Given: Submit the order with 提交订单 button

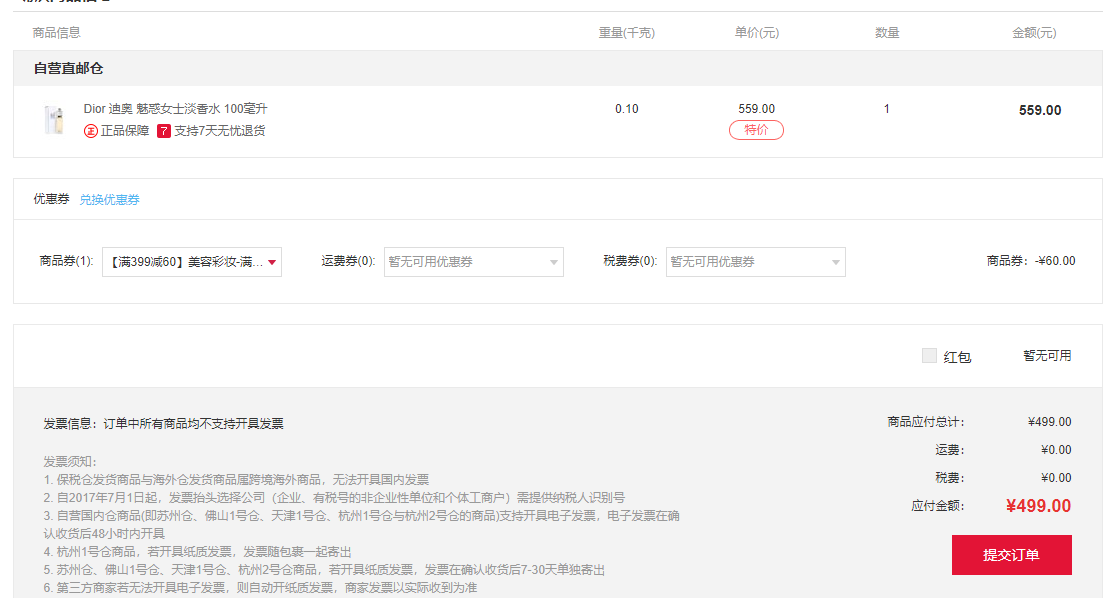Looking at the screenshot, I should coord(1012,555).
